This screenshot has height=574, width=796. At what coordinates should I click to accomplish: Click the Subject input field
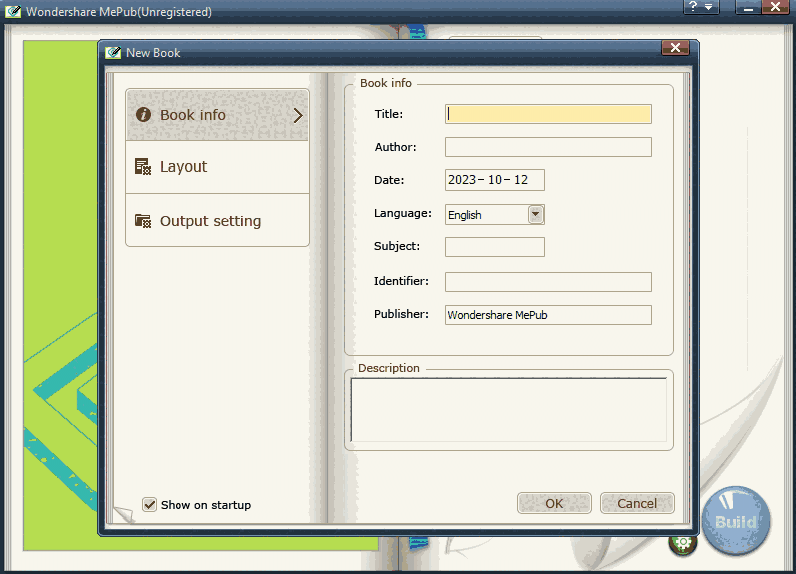pos(495,247)
